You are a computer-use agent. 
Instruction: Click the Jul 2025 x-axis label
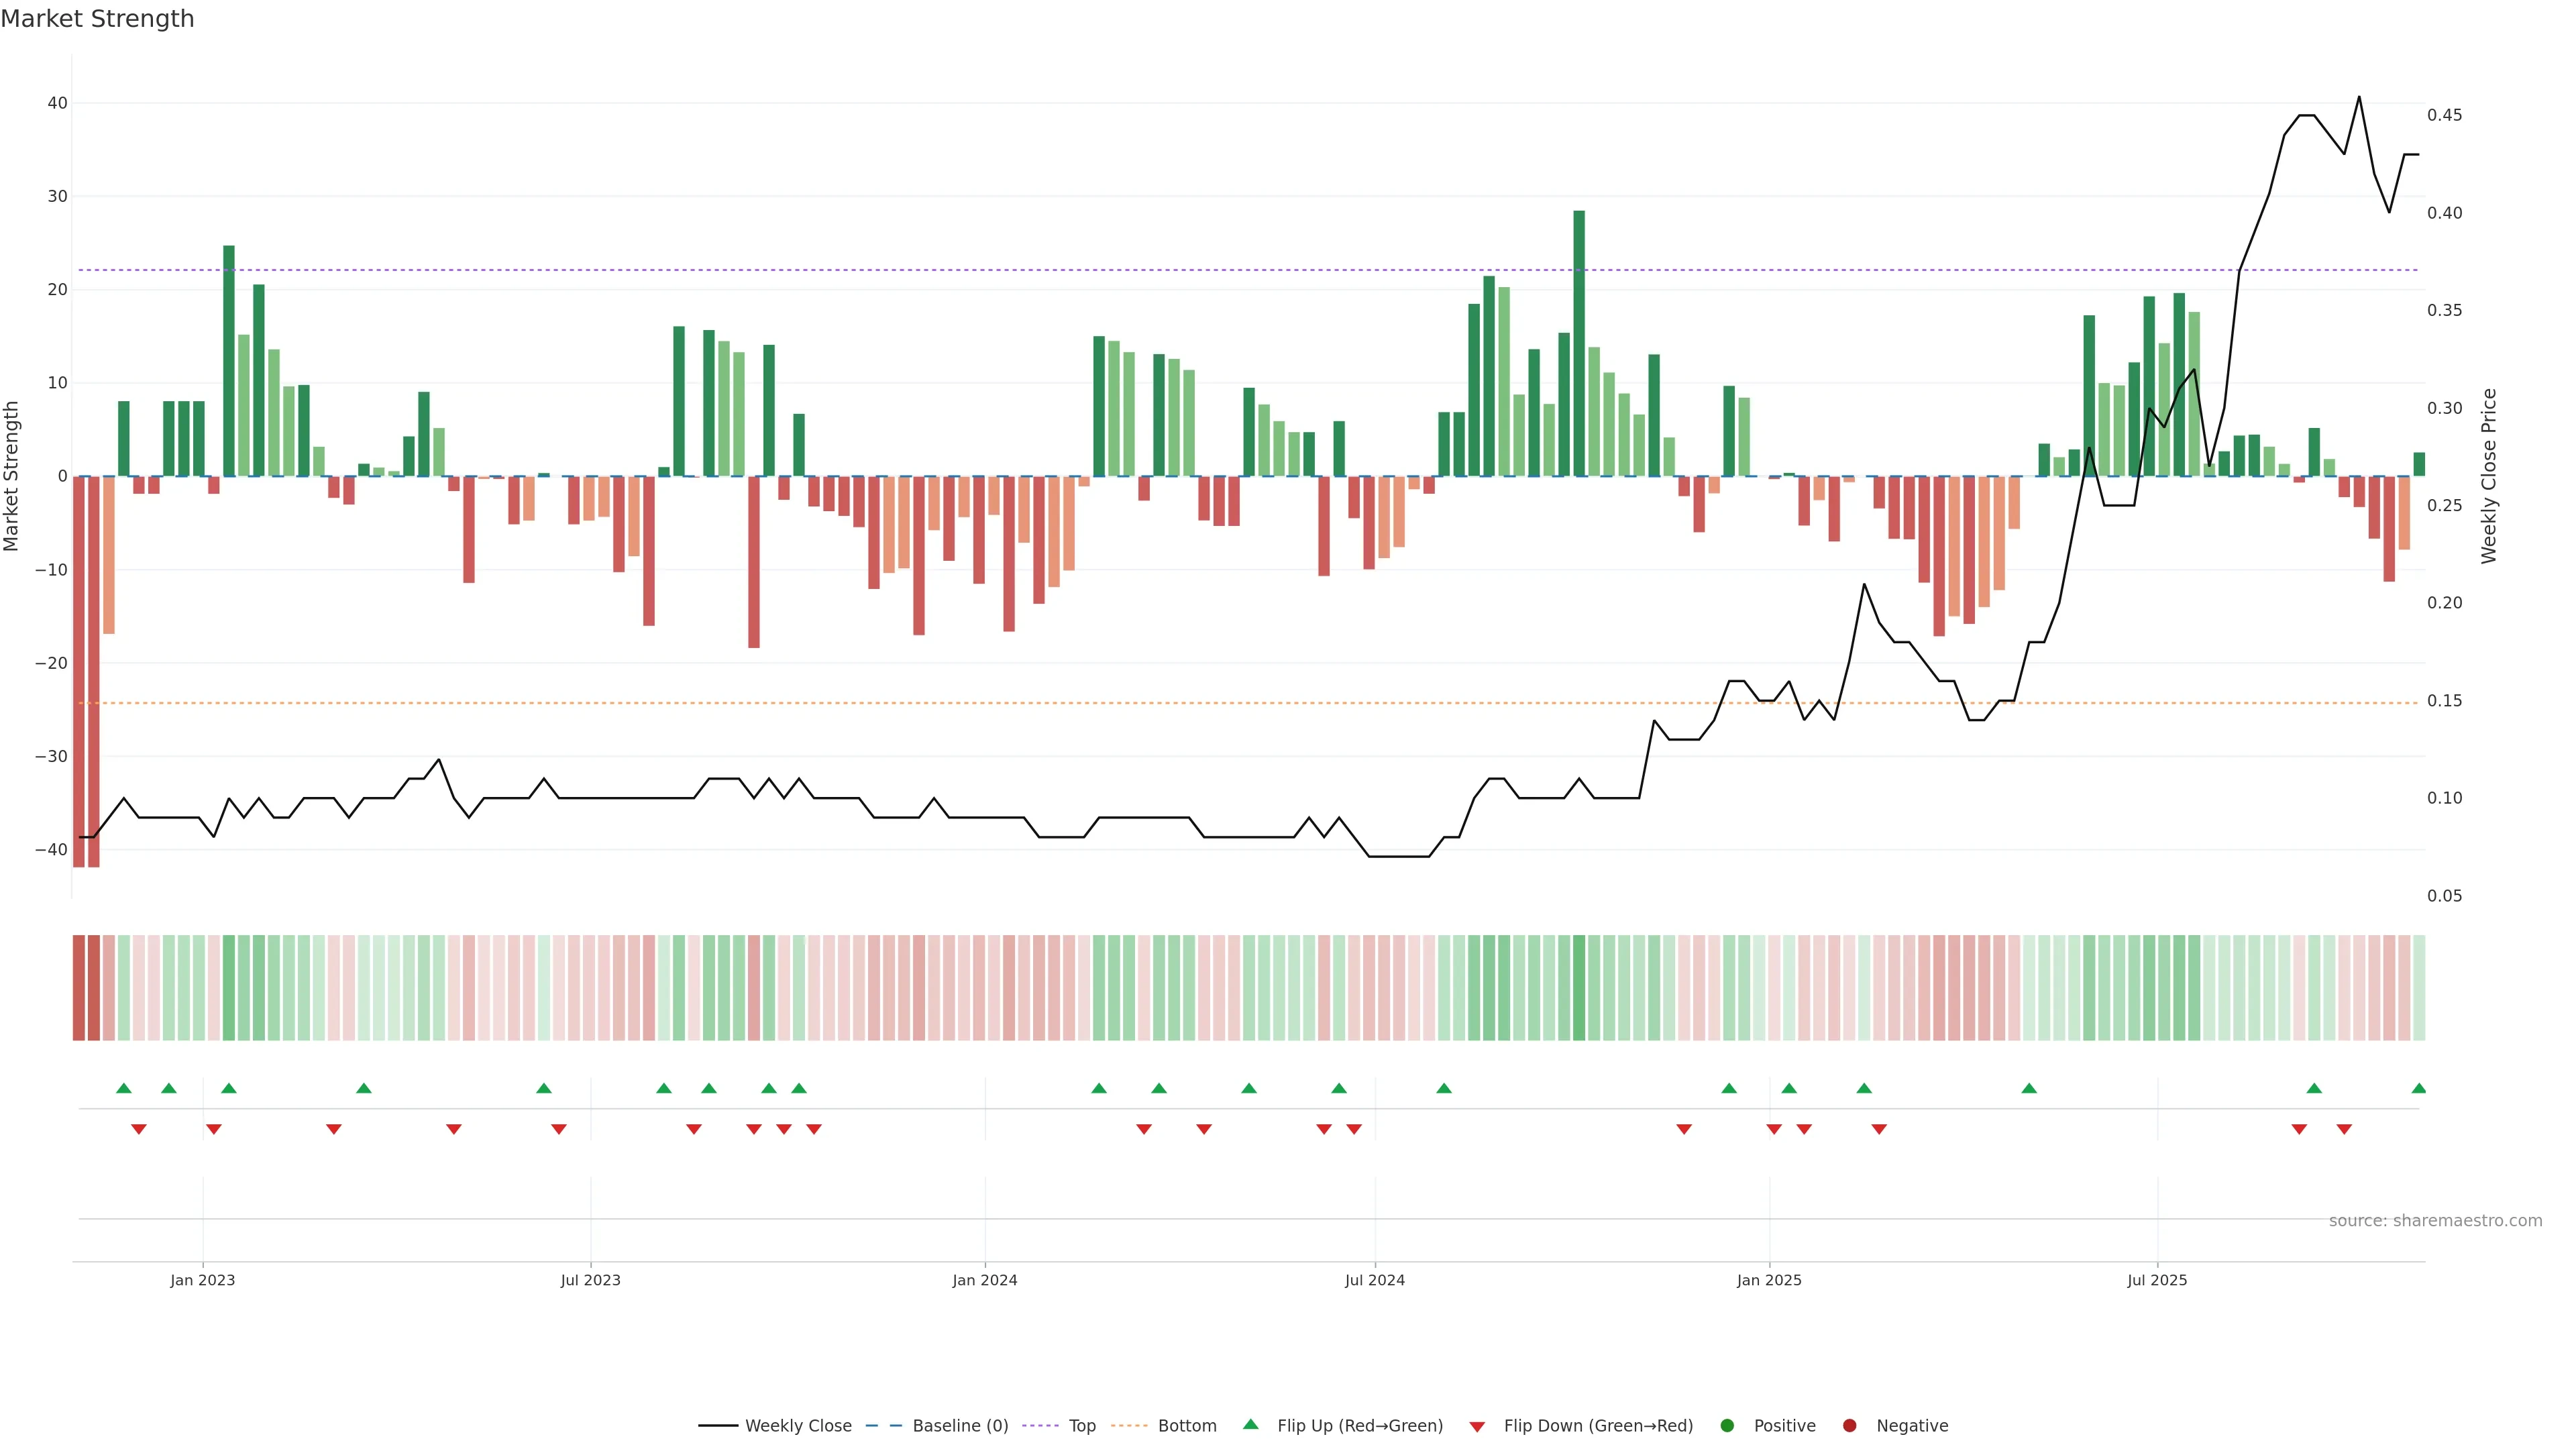[2157, 1280]
